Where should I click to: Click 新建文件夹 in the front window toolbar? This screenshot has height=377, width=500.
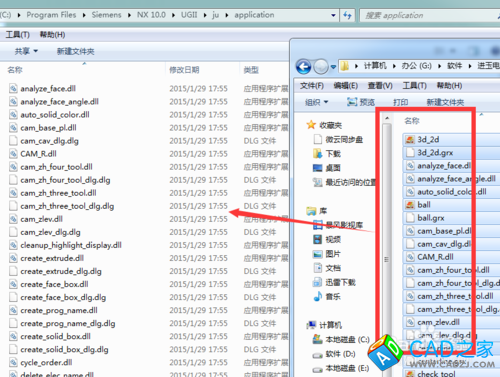[445, 102]
